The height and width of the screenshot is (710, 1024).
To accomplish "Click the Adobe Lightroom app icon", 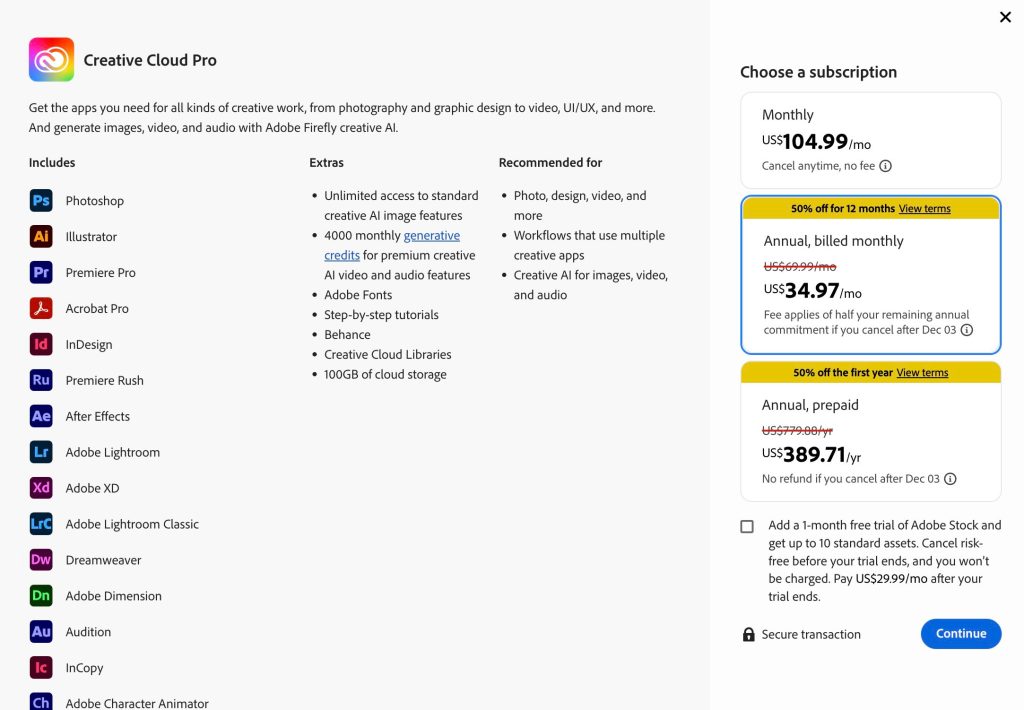I will pos(41,453).
